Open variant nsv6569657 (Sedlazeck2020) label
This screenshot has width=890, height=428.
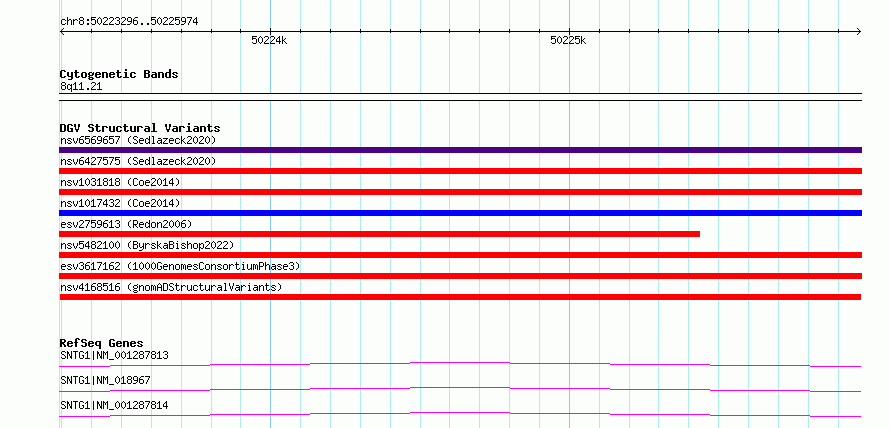[x=138, y=140]
